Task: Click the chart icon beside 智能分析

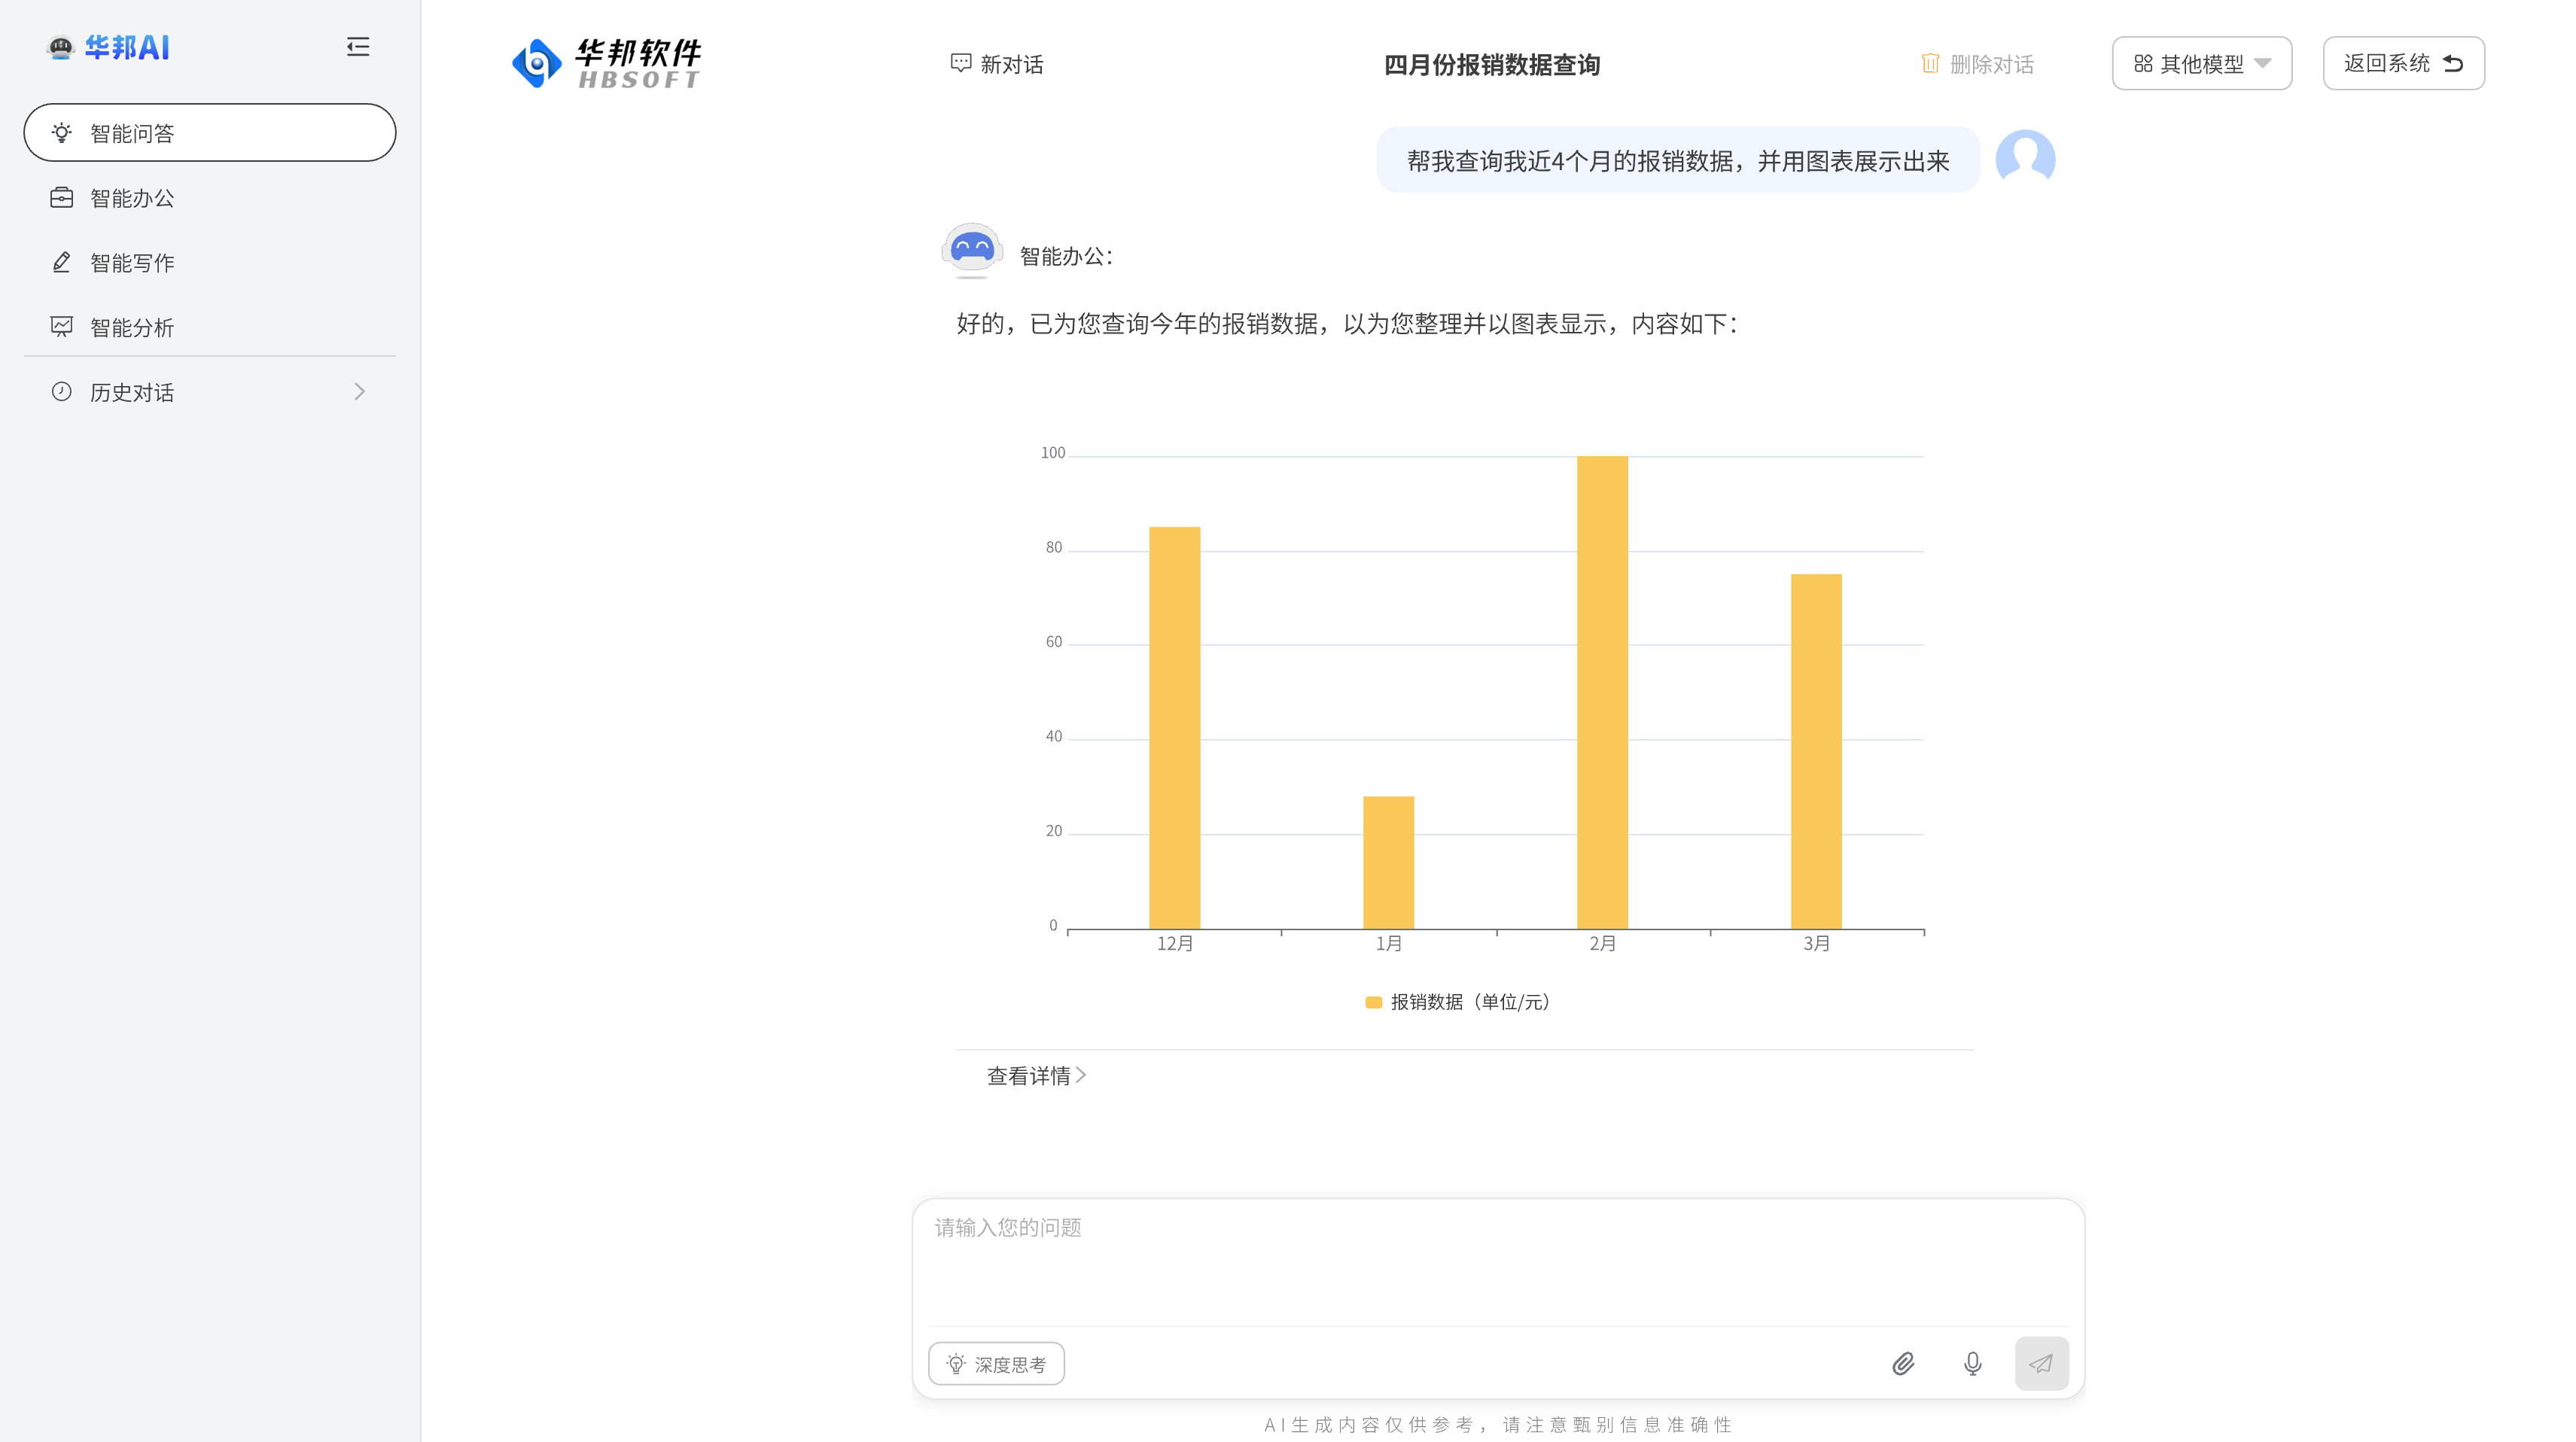Action: click(x=62, y=327)
